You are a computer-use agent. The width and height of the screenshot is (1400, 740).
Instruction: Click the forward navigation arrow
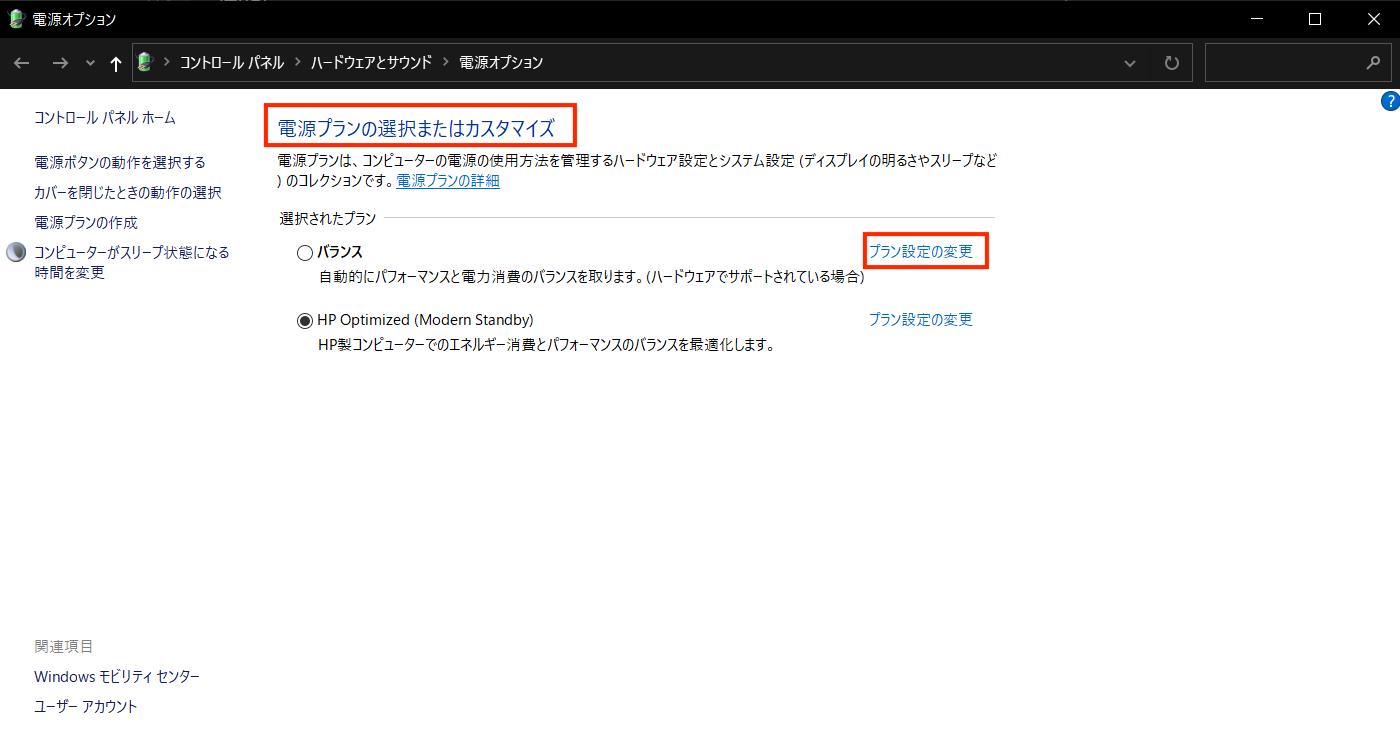[x=59, y=62]
